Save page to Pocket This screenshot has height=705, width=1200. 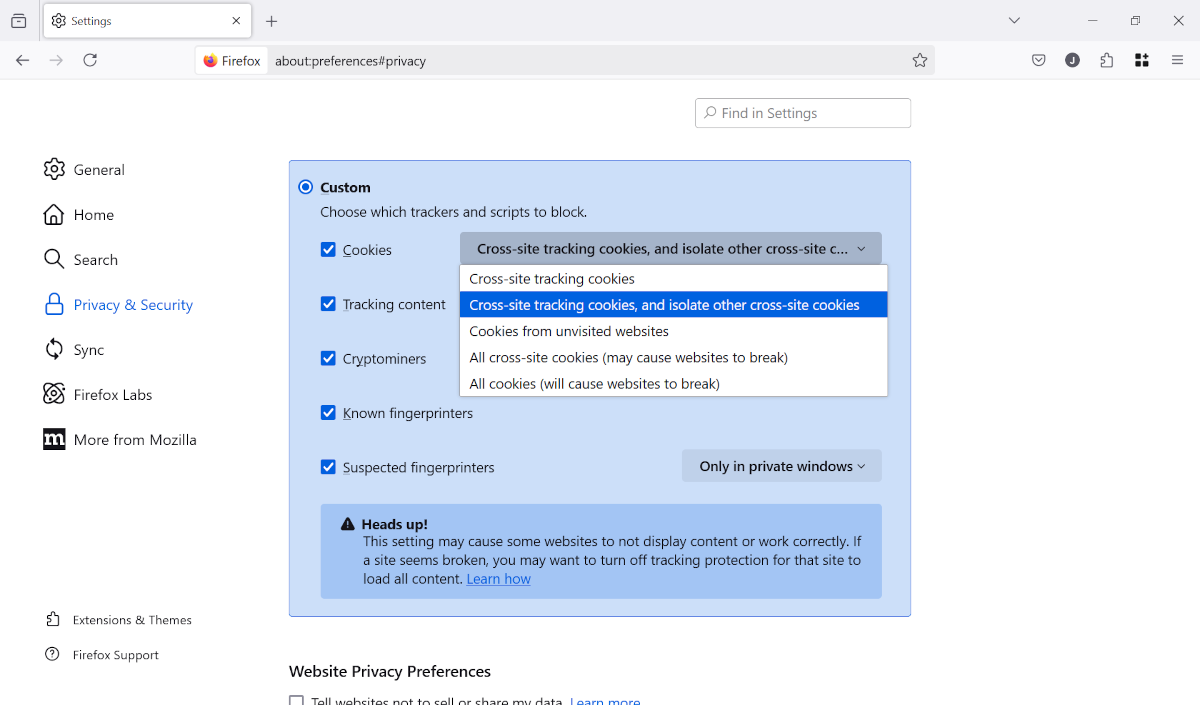pyautogui.click(x=1038, y=60)
